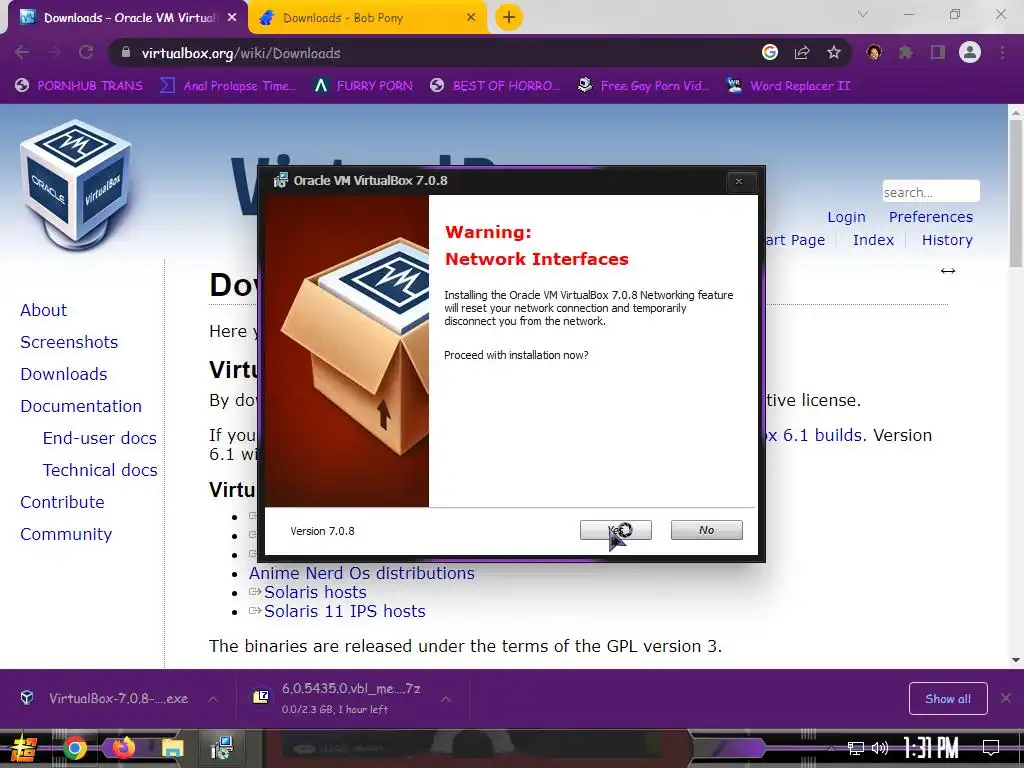Switch to the Downloads - Bob Pony tab
Screen dimensions: 1024x768
[366, 18]
